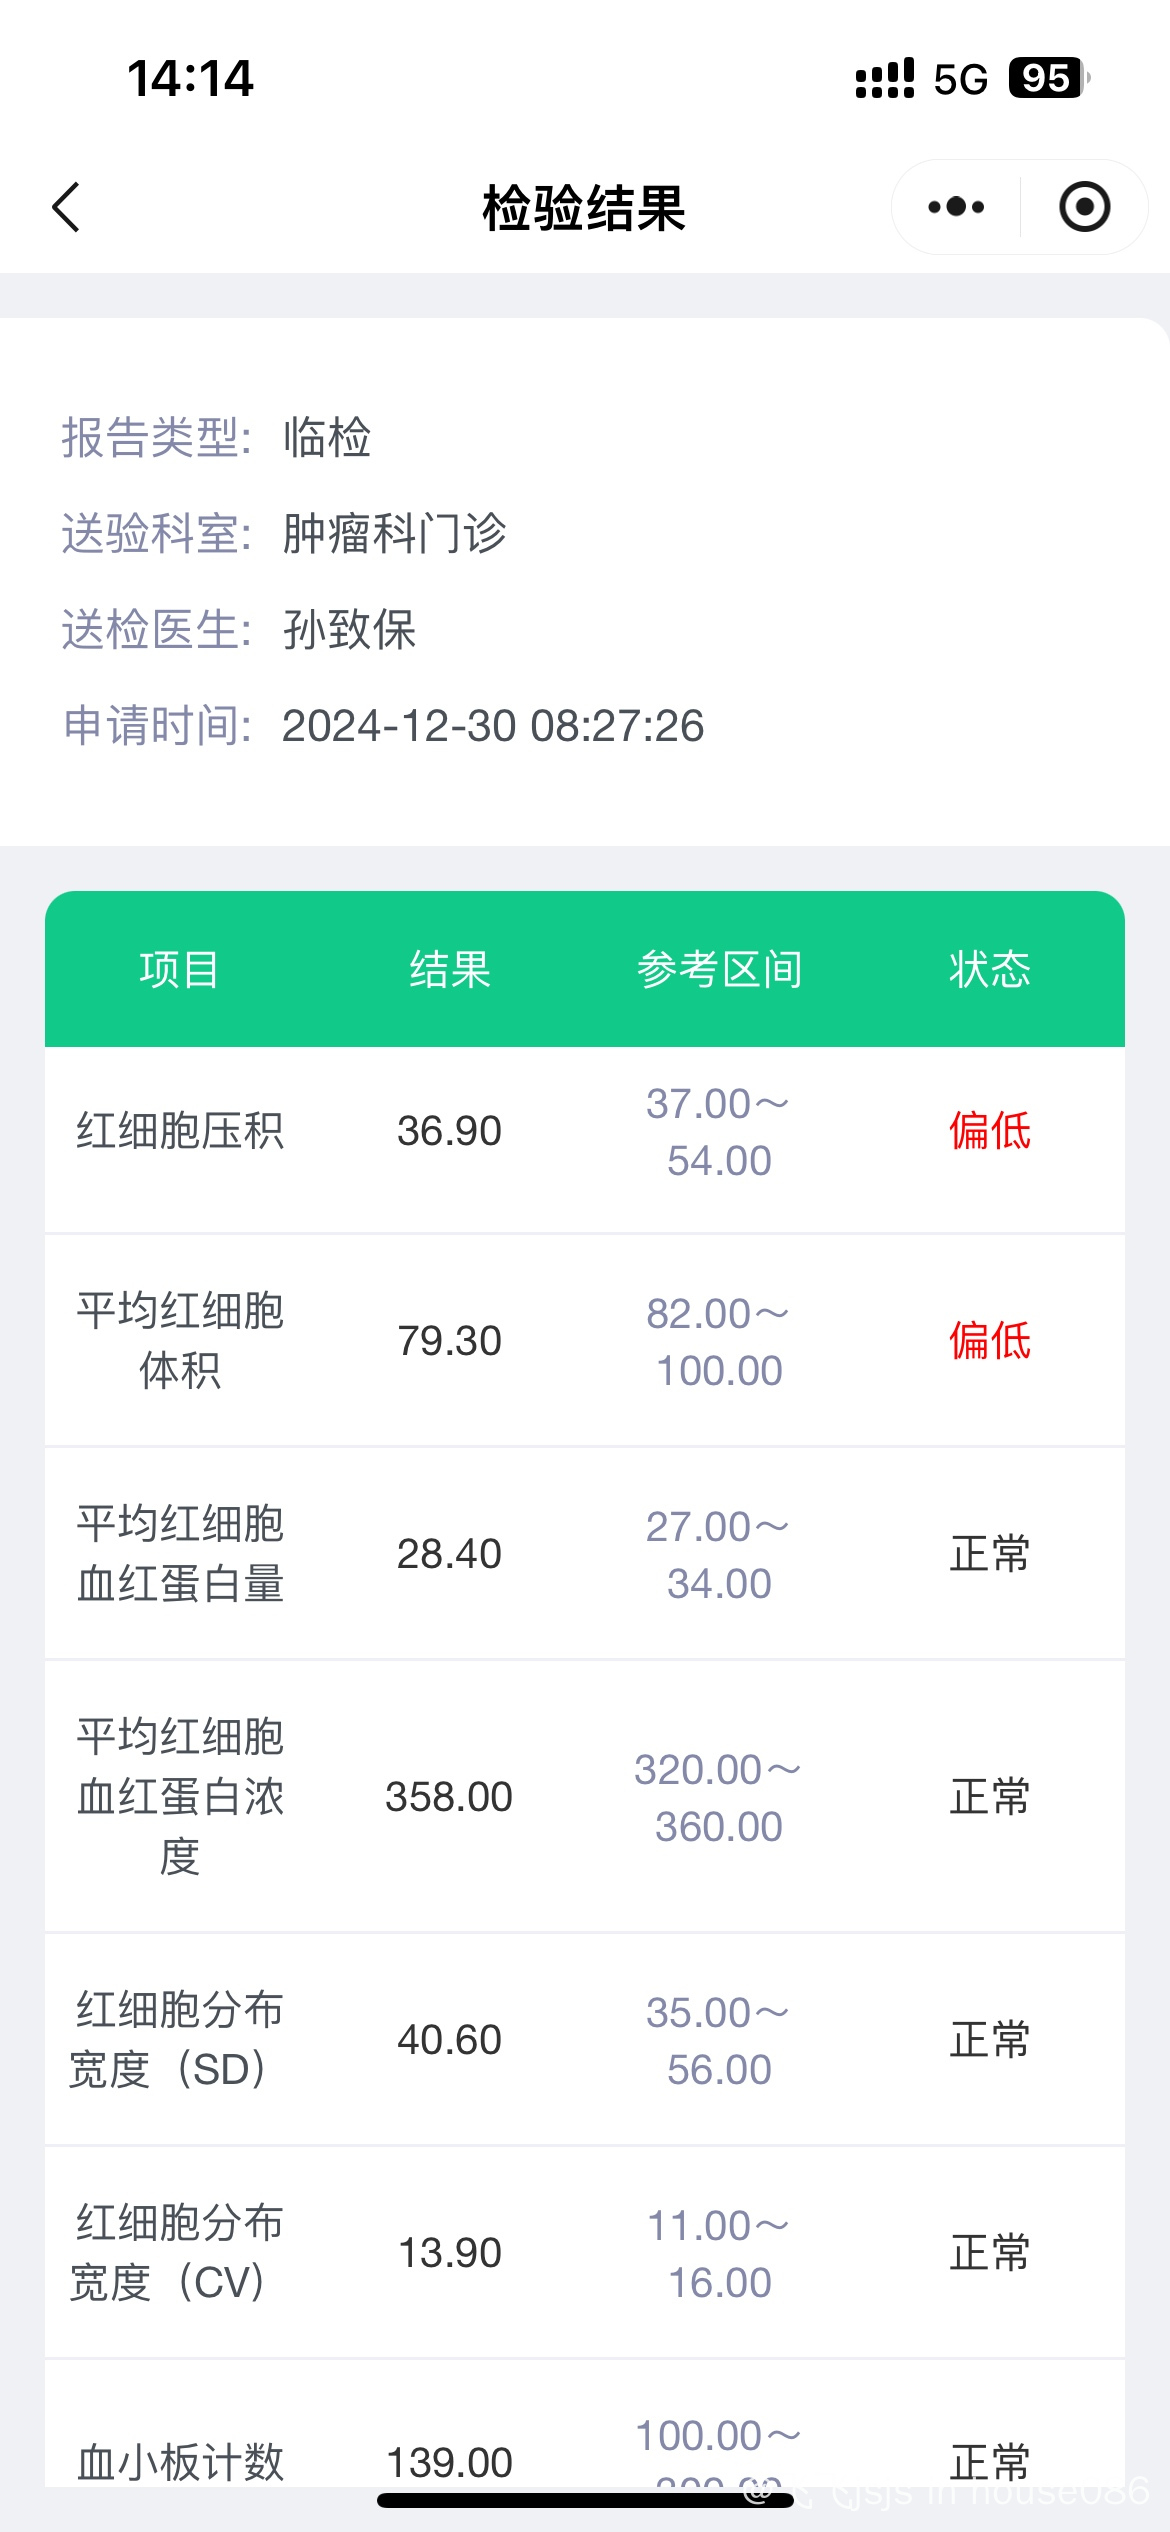Tap the battery level indicator

(x=1047, y=78)
